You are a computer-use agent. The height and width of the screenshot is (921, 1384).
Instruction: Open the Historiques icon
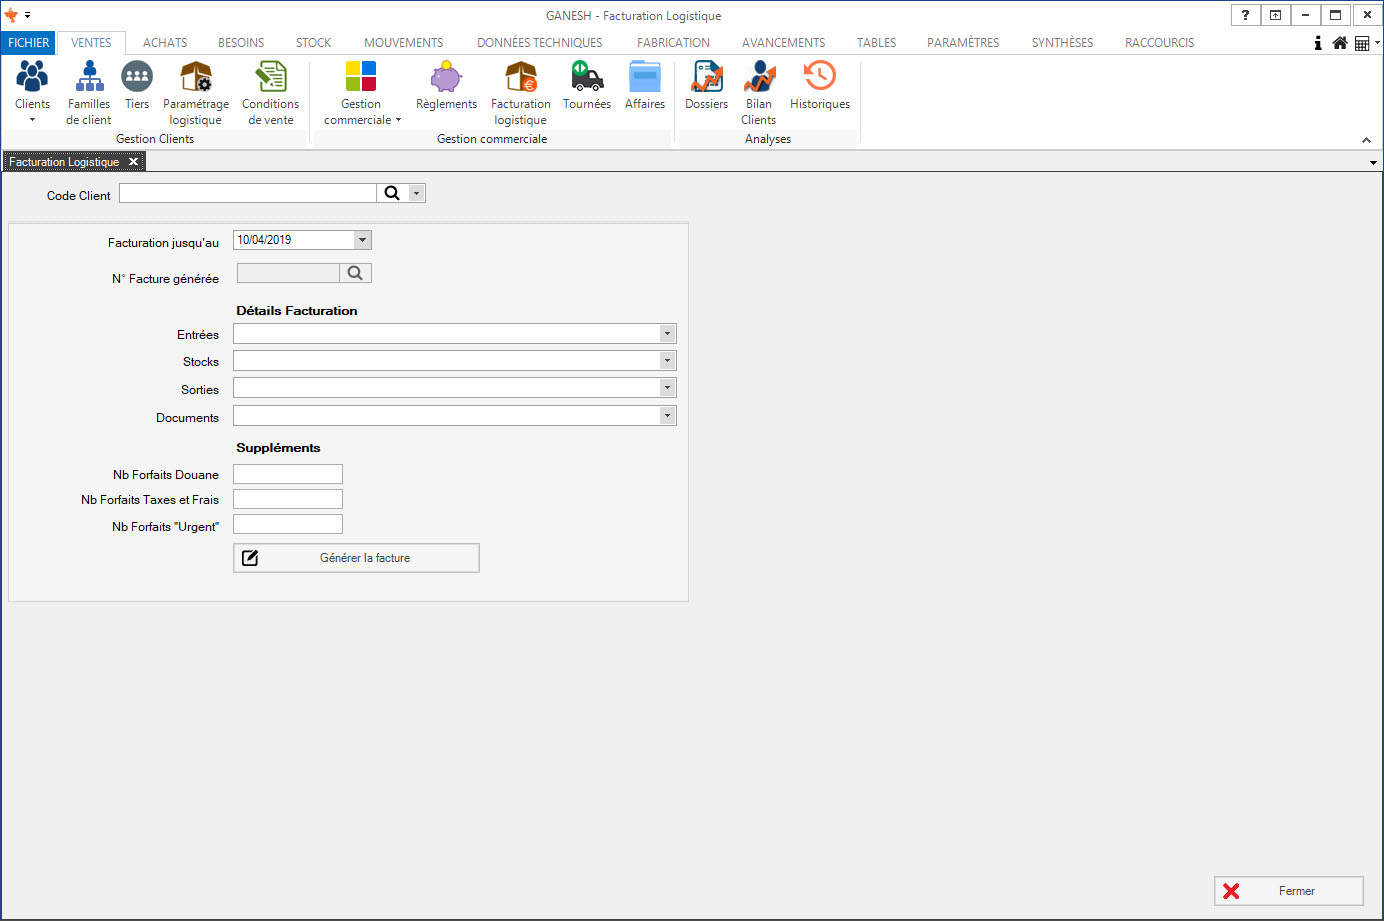819,78
